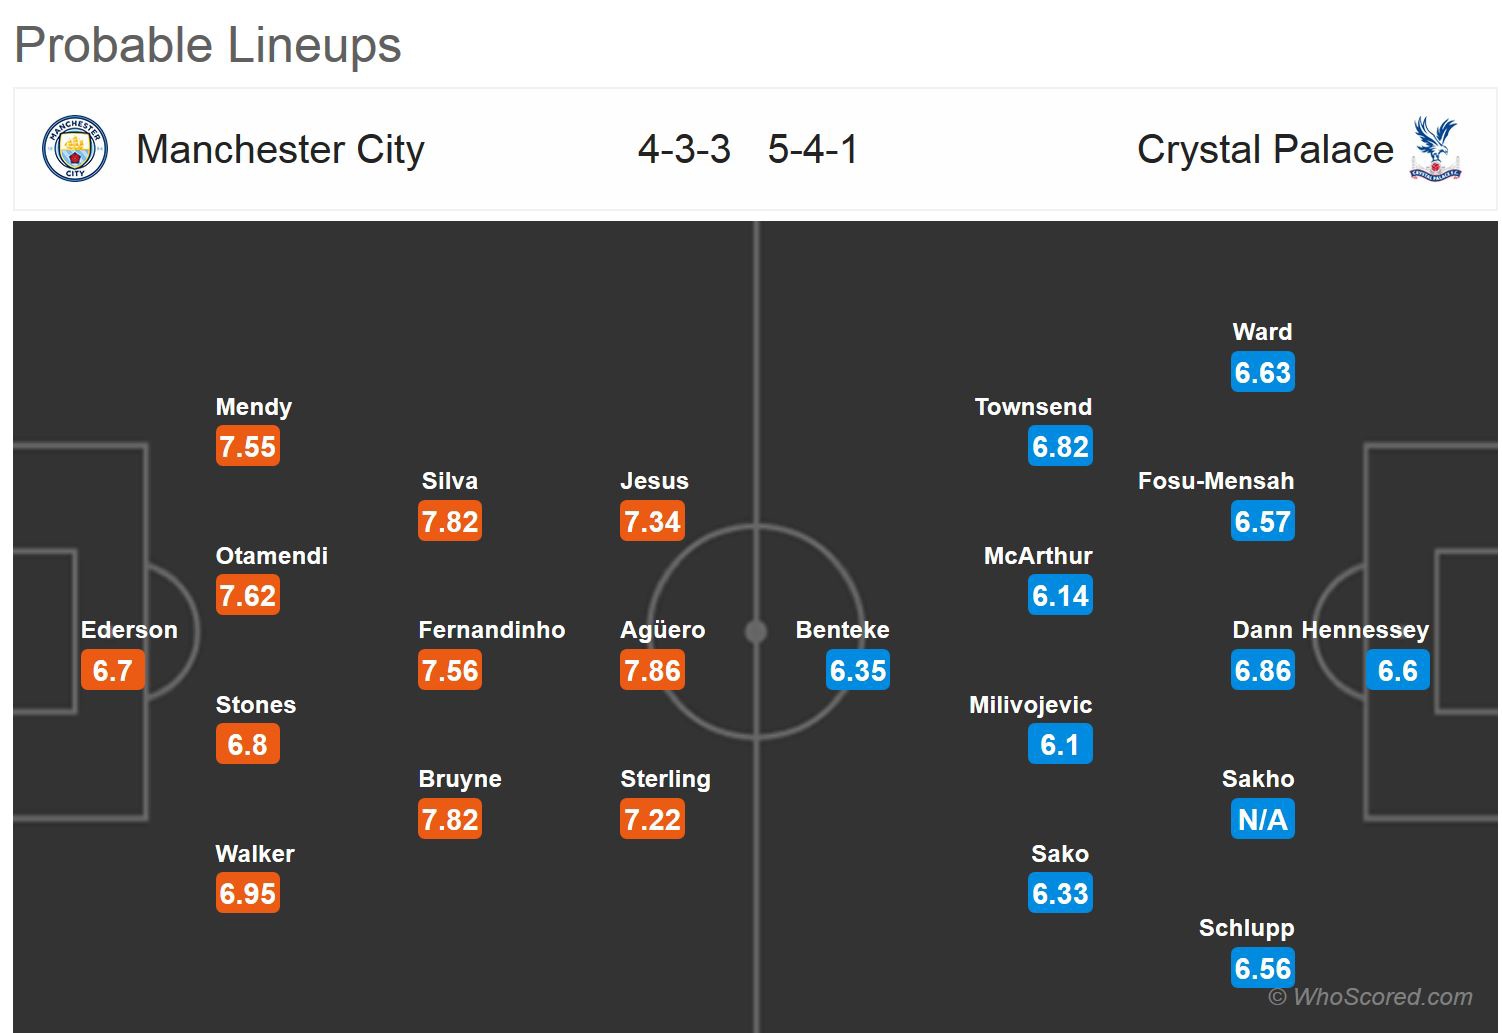The width and height of the screenshot is (1502, 1033).
Task: Click Benteke's 6.35 rating badge
Action: [858, 671]
